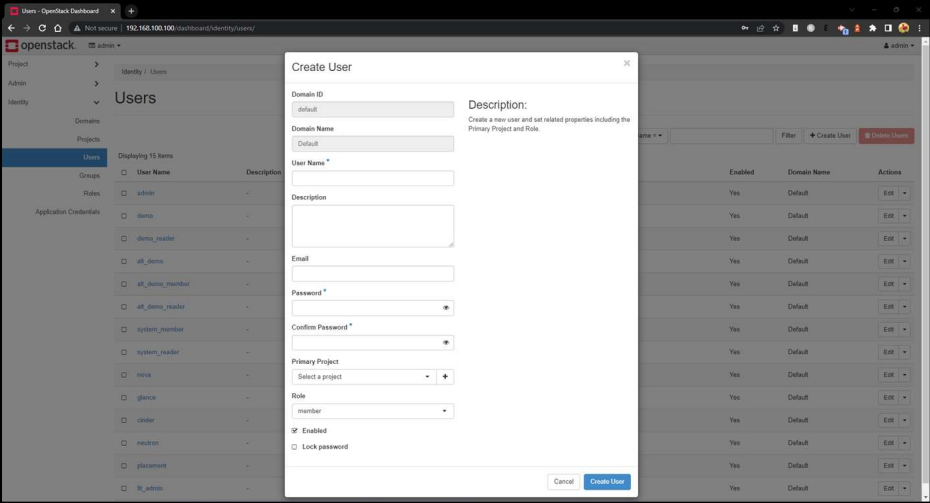This screenshot has height=503, width=930.
Task: Select Groups in the Identity sidebar
Action: (89, 175)
